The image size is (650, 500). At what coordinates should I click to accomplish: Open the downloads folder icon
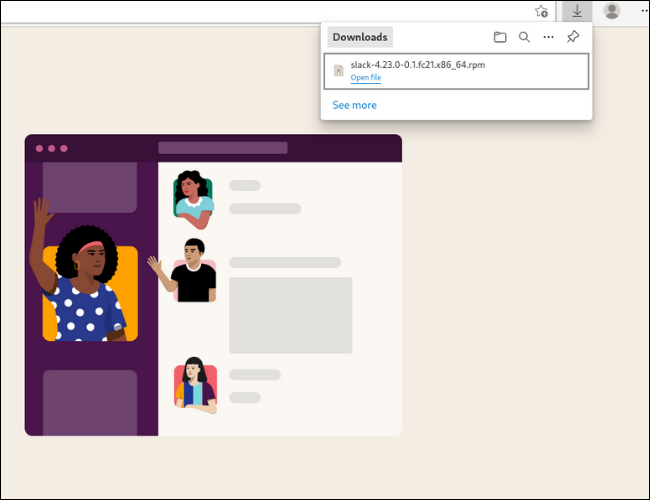click(500, 37)
